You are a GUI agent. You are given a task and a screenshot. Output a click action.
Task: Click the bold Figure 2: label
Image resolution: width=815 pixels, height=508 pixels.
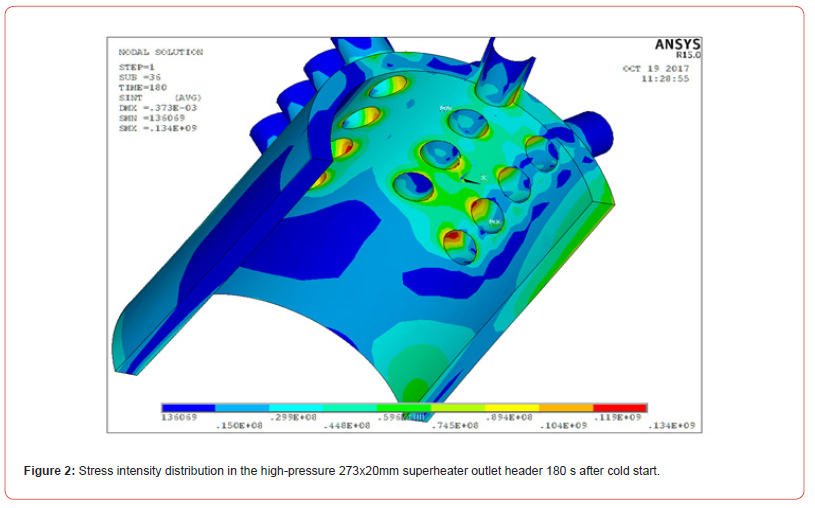tap(50, 470)
